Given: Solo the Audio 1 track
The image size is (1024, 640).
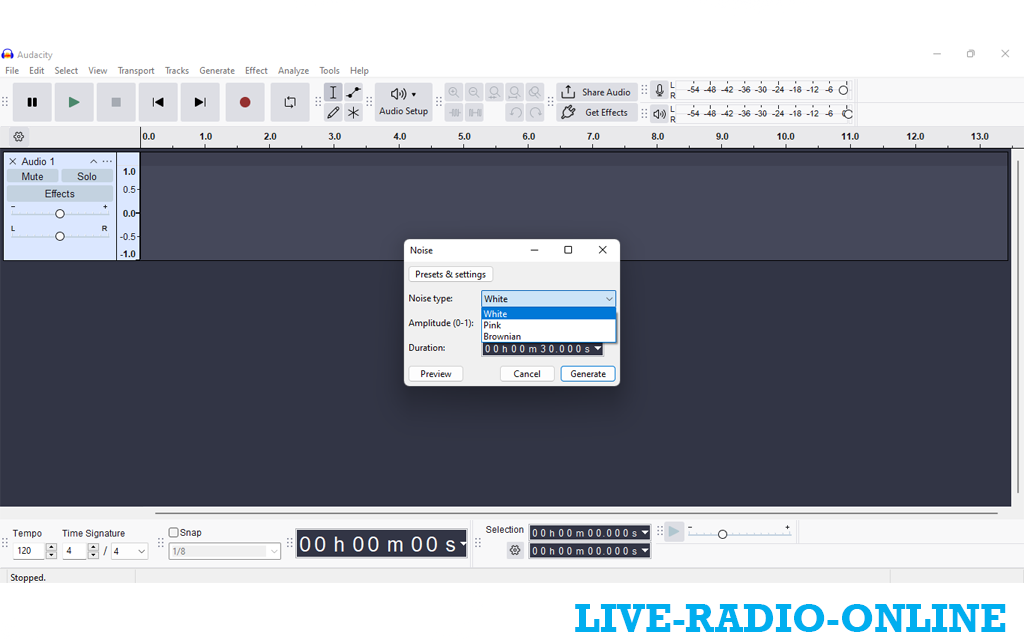Looking at the screenshot, I should pyautogui.click(x=87, y=176).
